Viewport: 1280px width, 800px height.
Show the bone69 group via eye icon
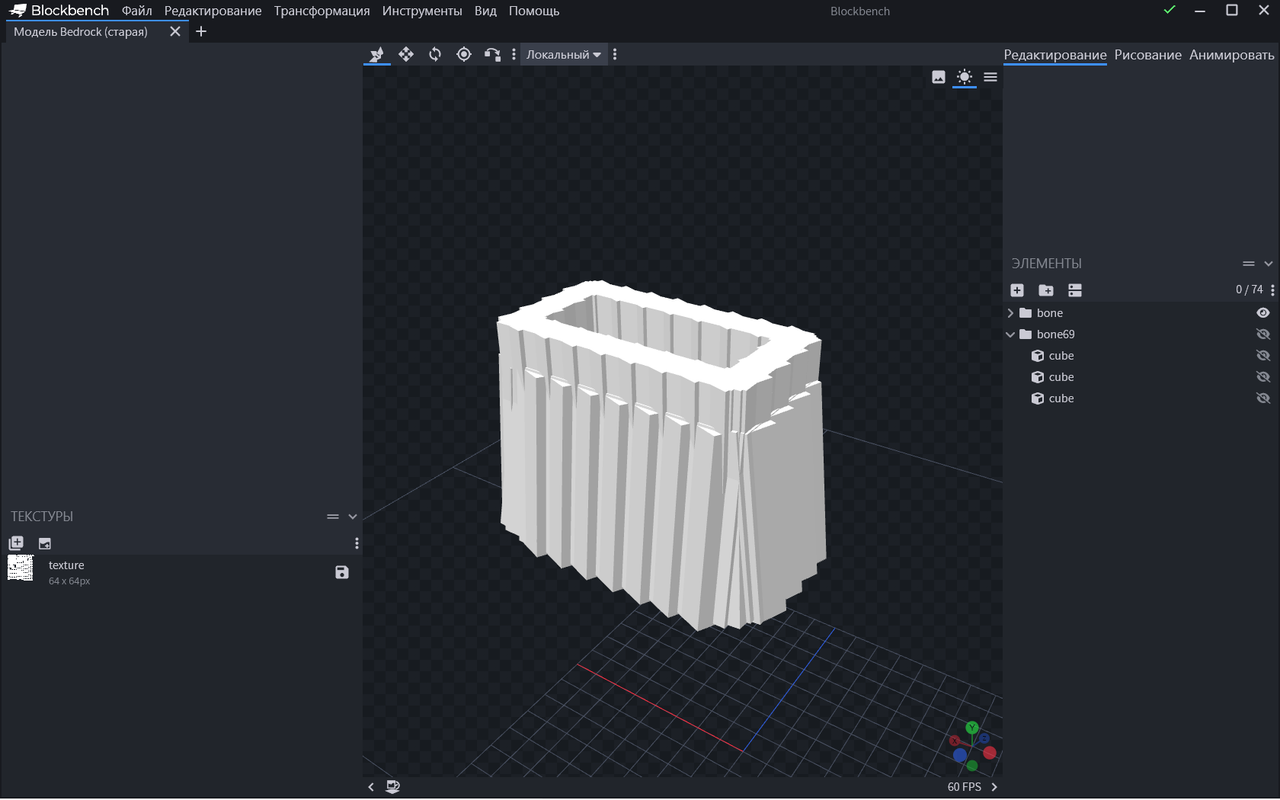pyautogui.click(x=1263, y=334)
